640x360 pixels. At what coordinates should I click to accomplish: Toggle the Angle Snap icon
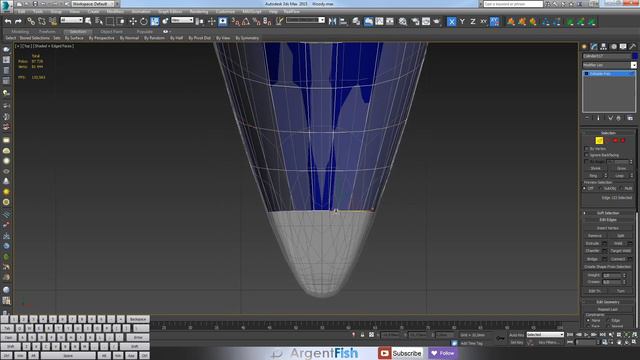pos(246,21)
